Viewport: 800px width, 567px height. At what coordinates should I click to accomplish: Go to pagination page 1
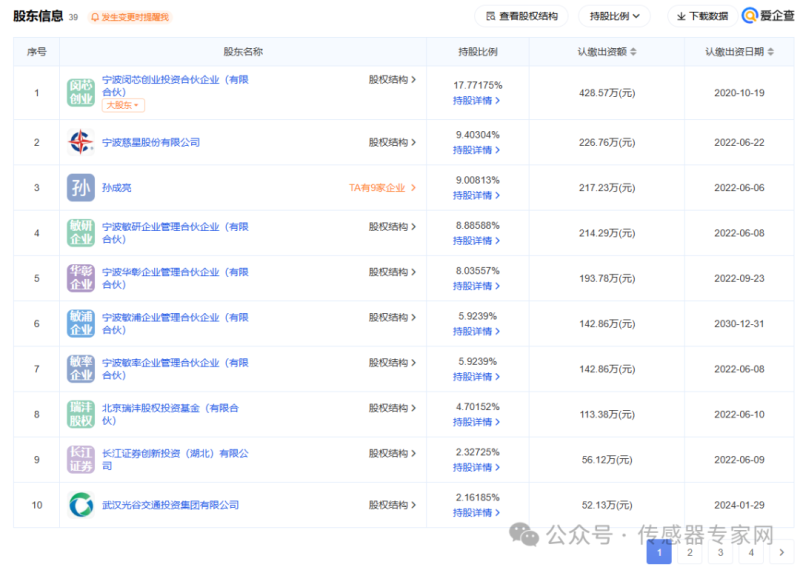point(659,552)
